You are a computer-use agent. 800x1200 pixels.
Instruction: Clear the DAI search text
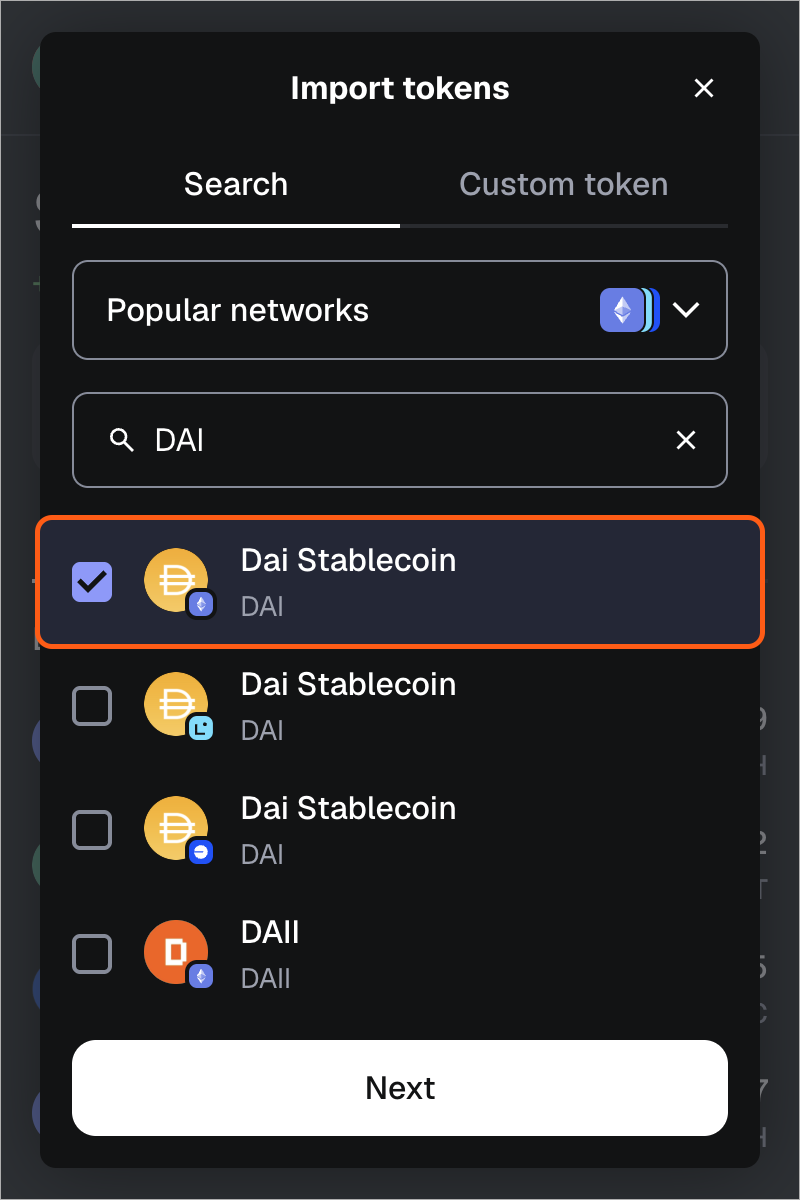pyautogui.click(x=686, y=440)
